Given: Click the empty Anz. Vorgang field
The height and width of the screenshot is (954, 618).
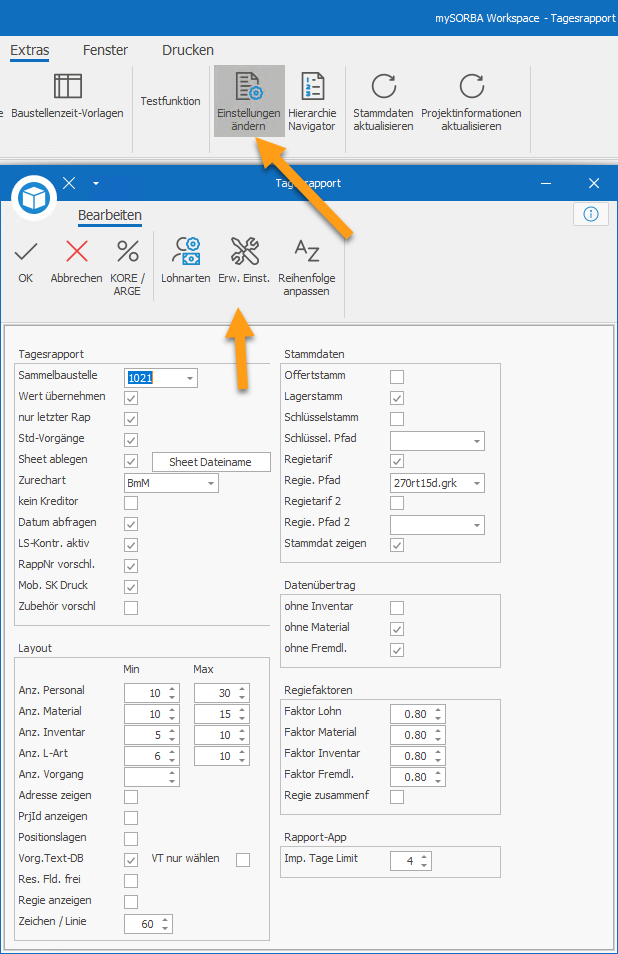Looking at the screenshot, I should tap(151, 777).
